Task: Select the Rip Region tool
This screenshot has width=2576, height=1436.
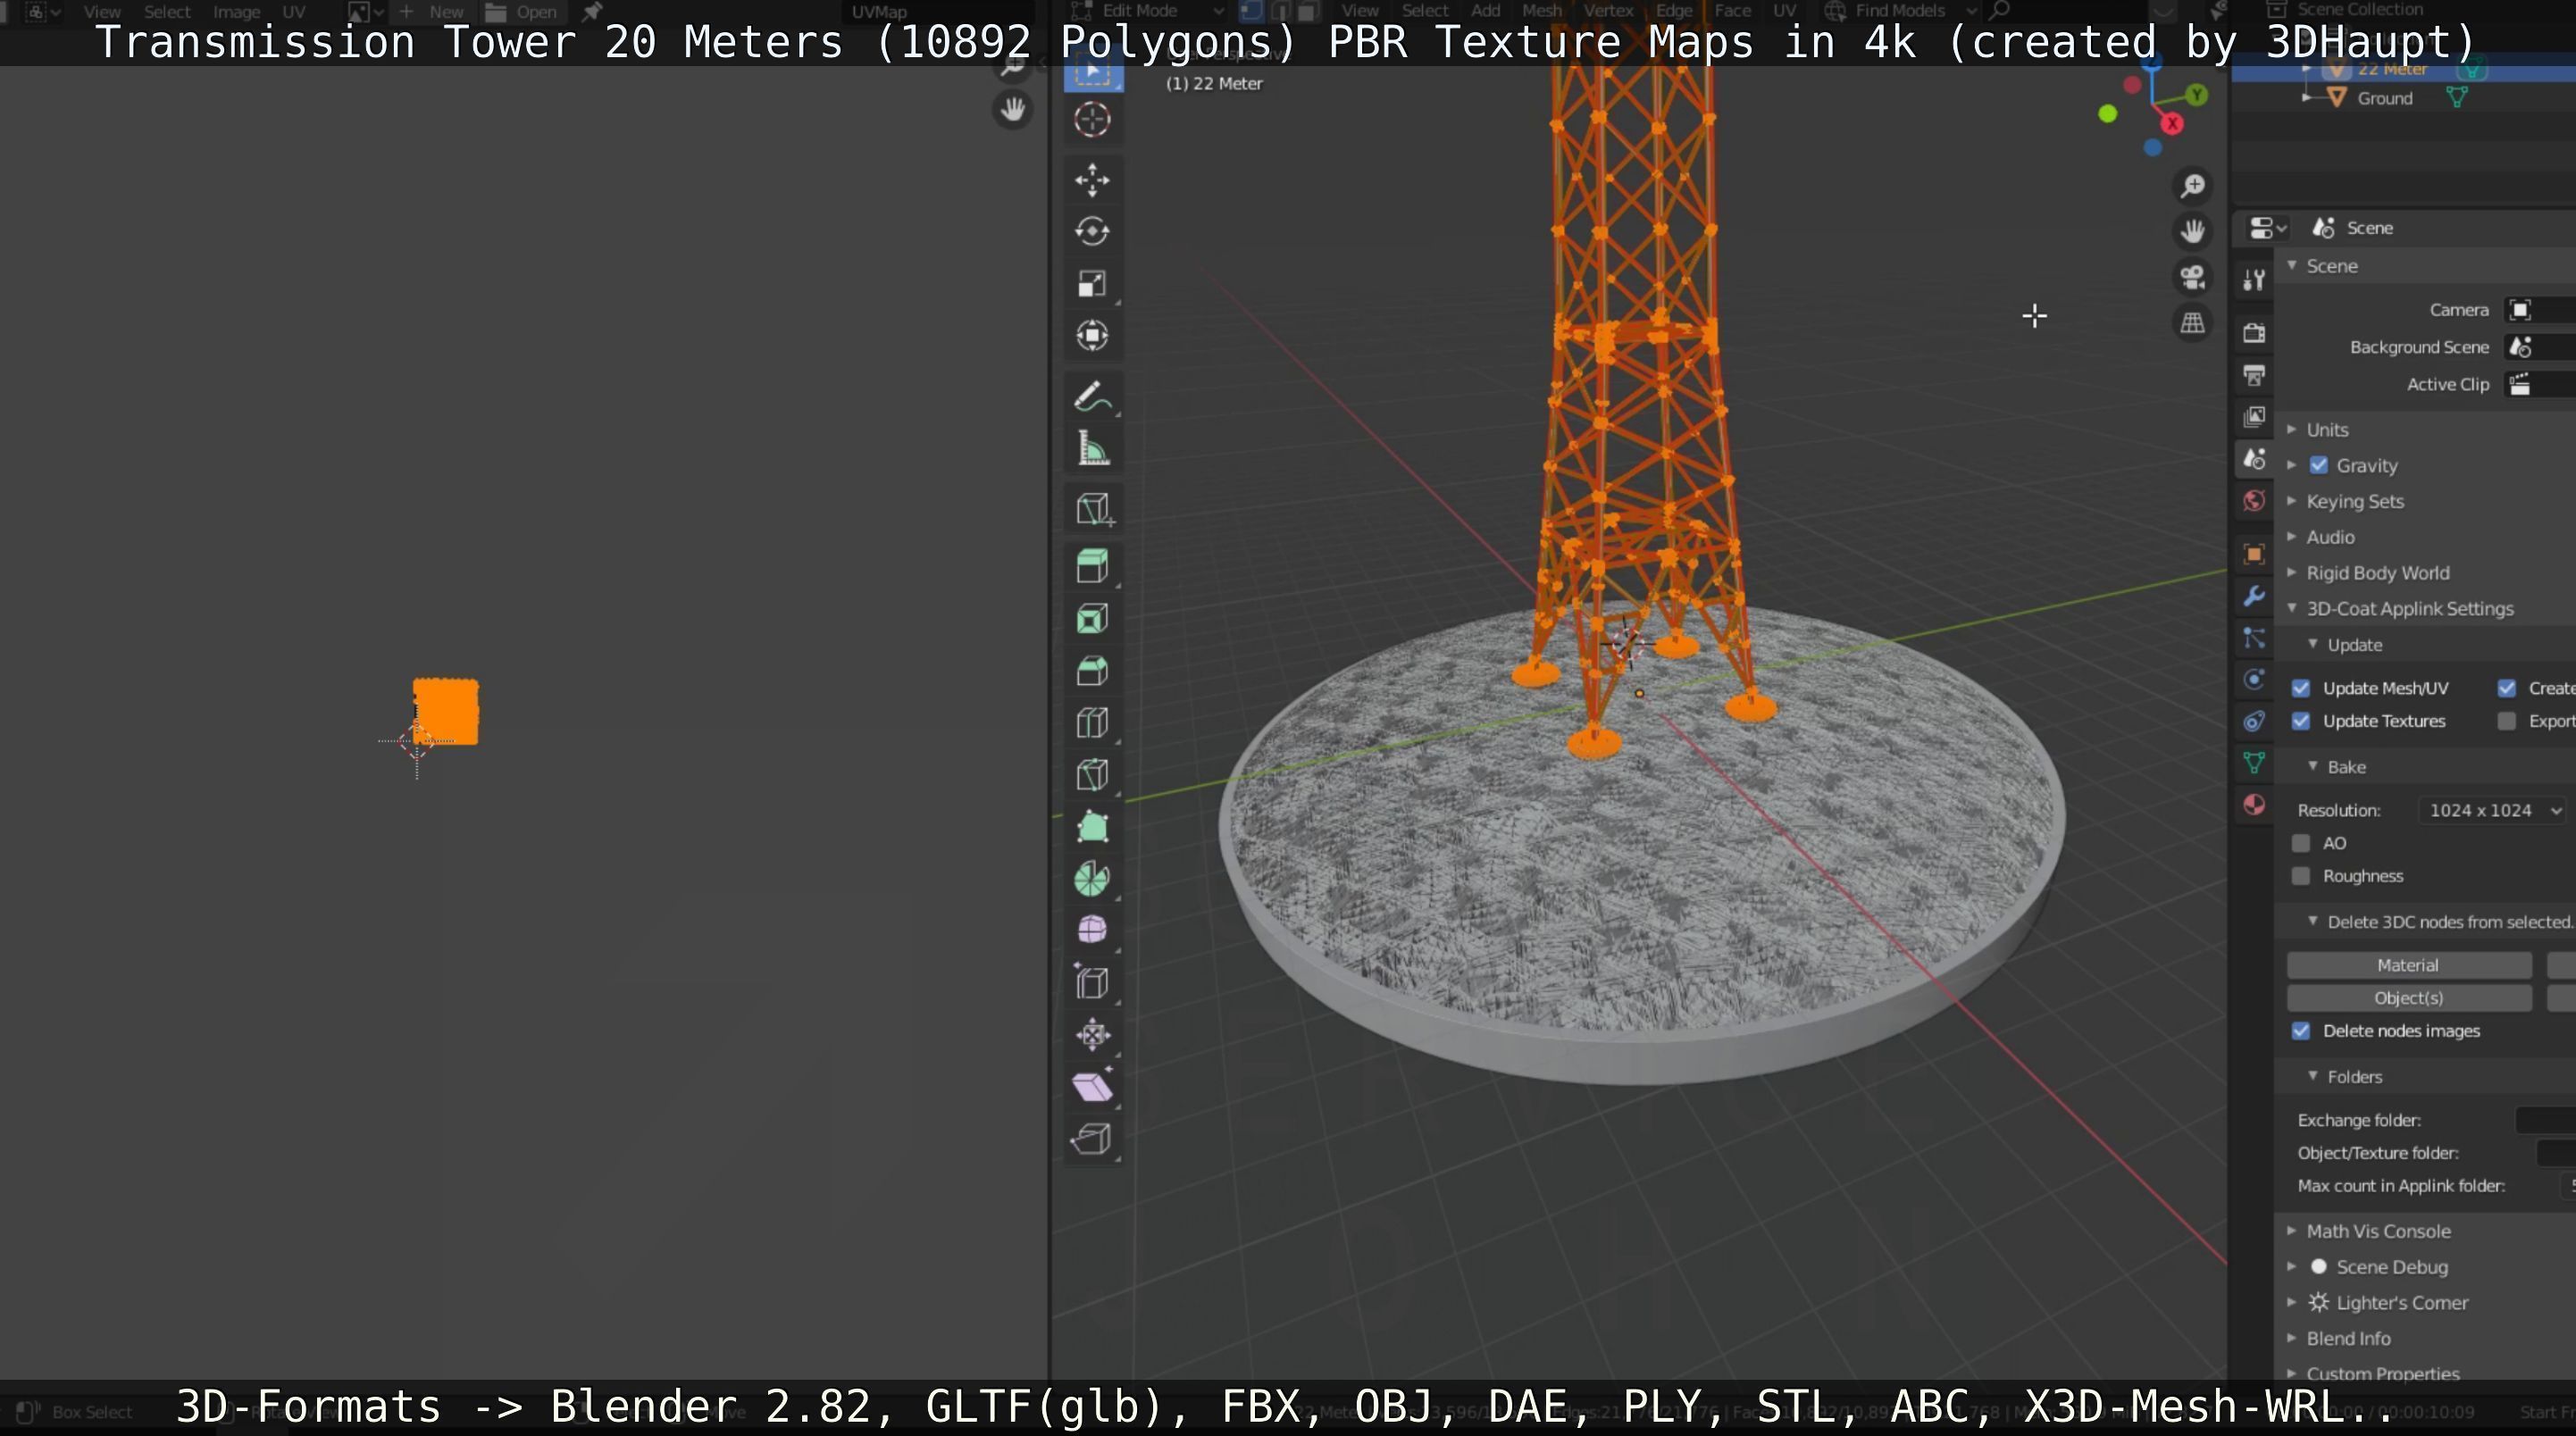Action: coord(1092,1139)
